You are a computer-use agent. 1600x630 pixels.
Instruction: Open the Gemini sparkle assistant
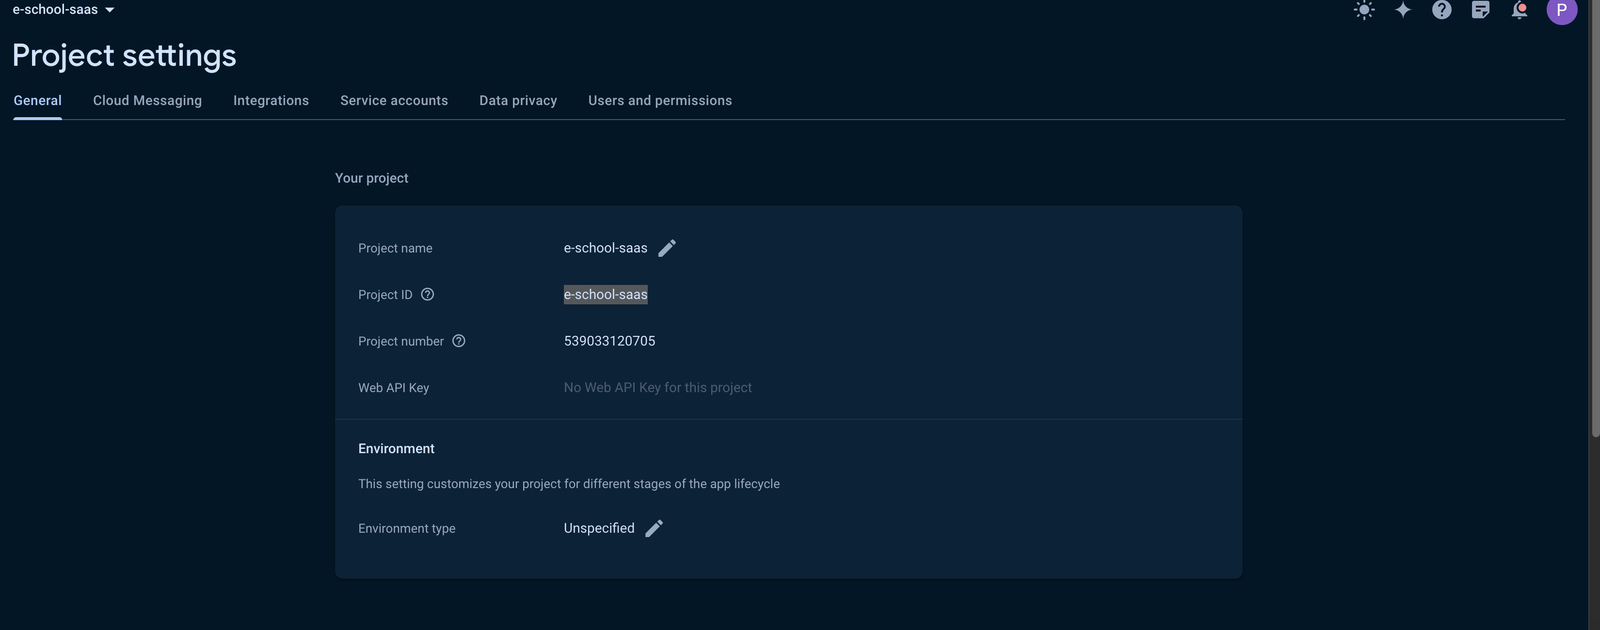click(x=1403, y=10)
